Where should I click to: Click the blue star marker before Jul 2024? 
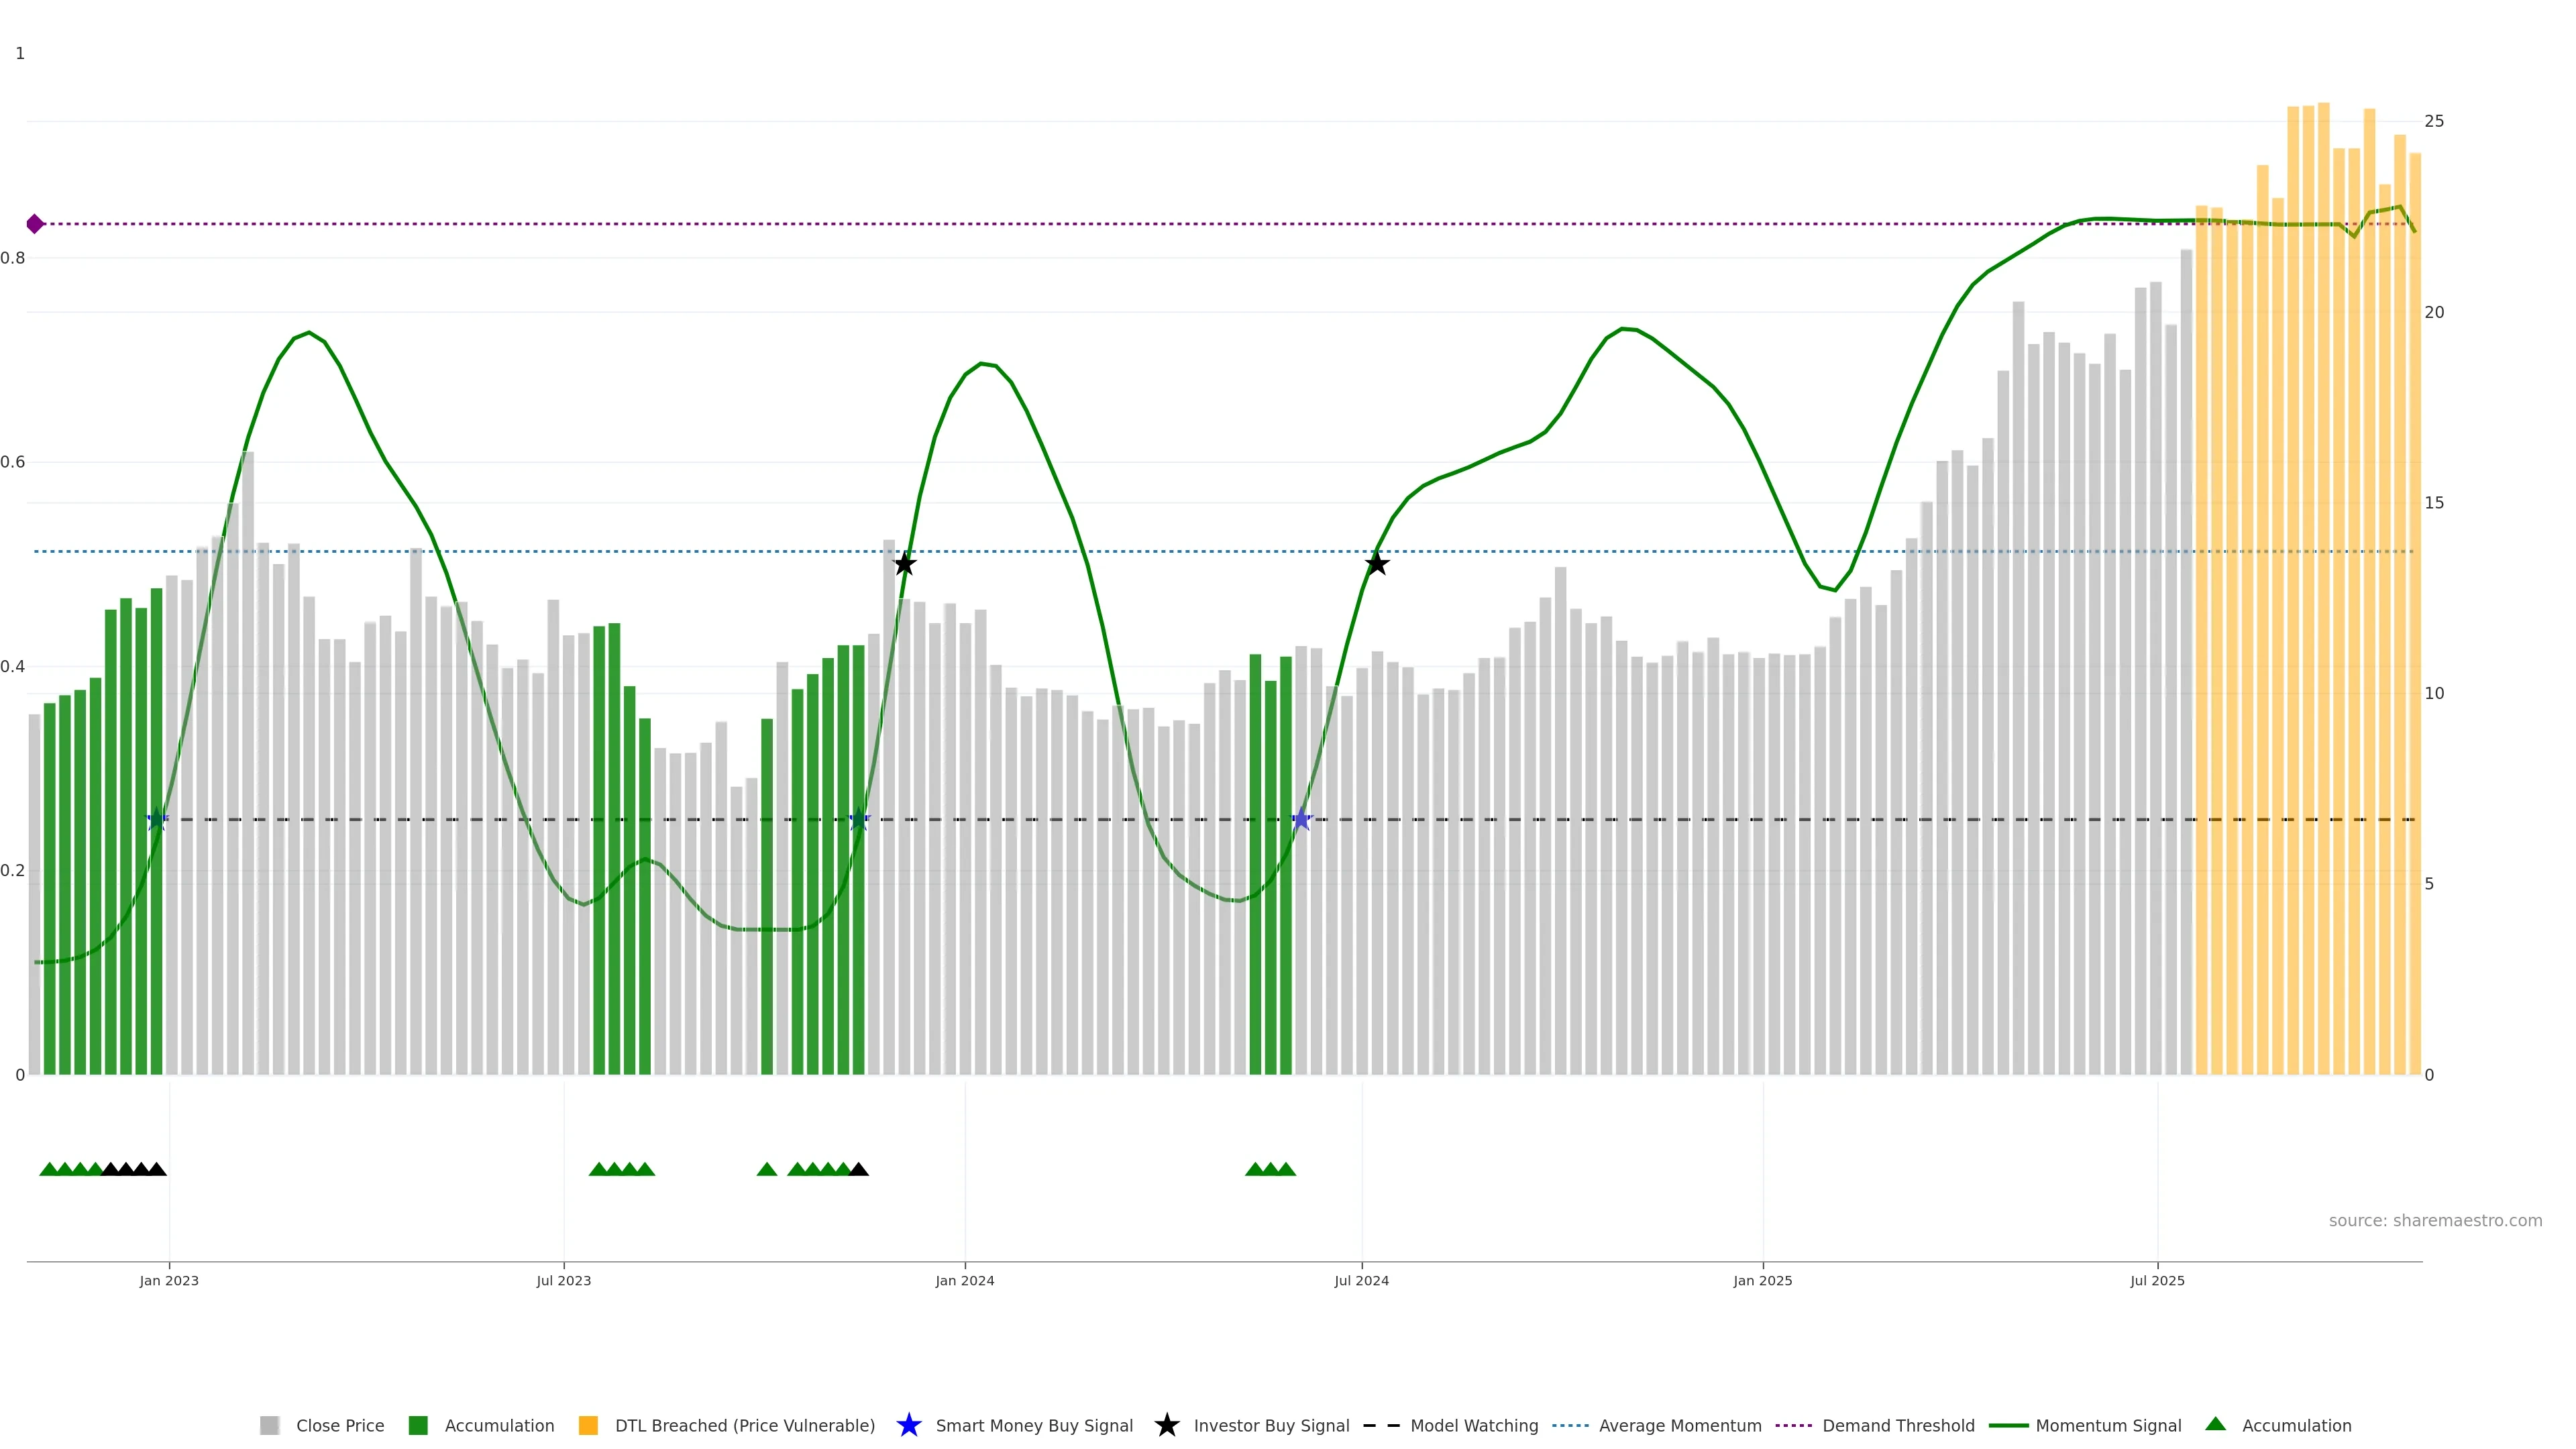pos(1300,820)
